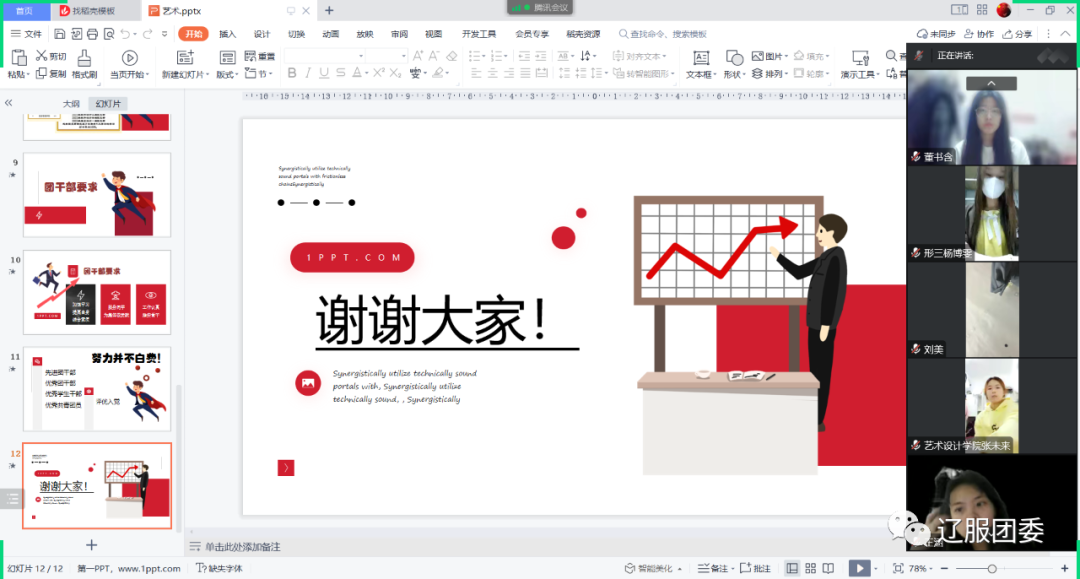This screenshot has width=1080, height=579.
Task: Click the Clear Formatting eraser icon
Action: click(x=452, y=56)
